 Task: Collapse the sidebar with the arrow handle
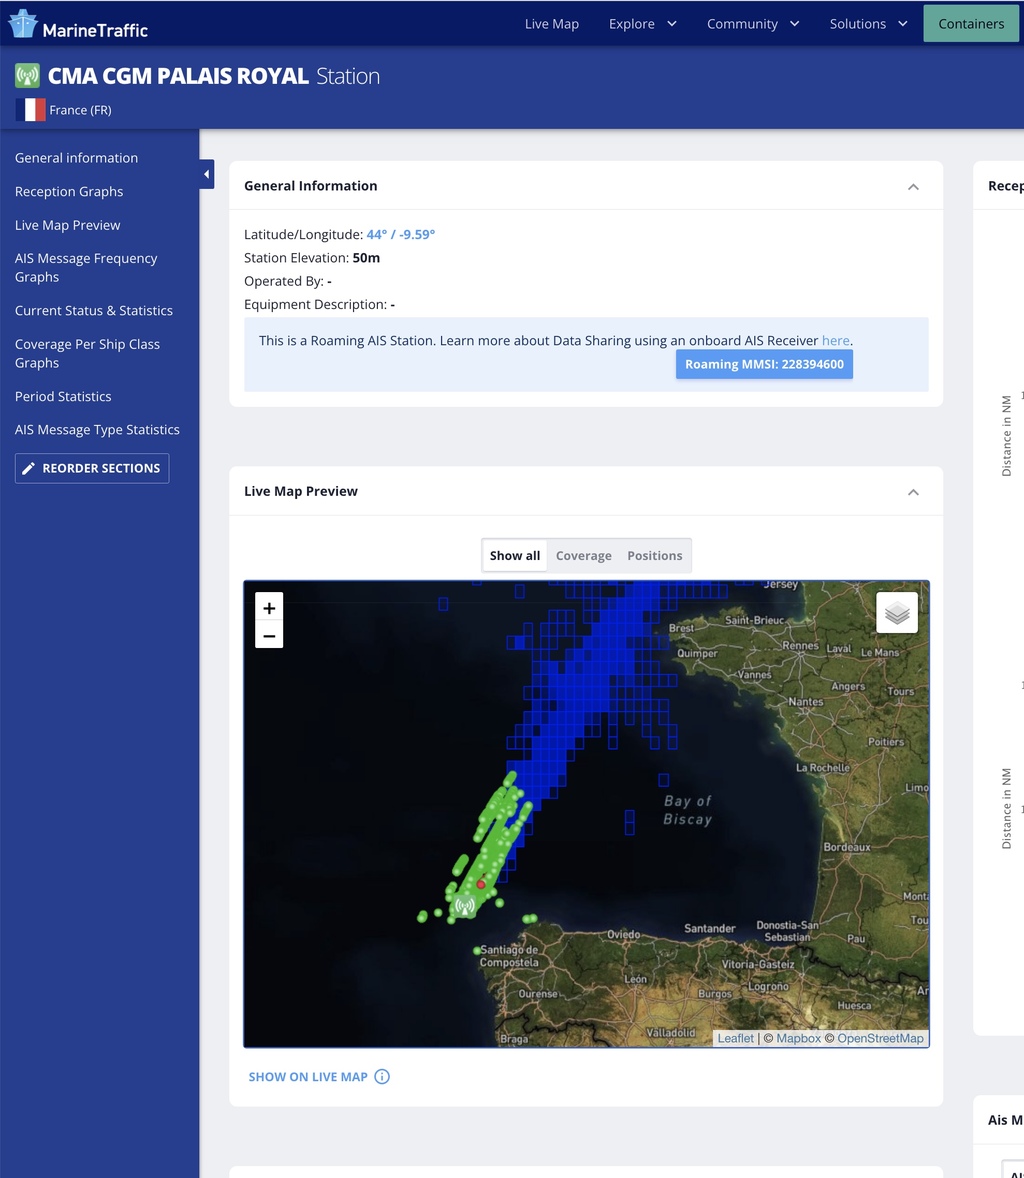[207, 174]
